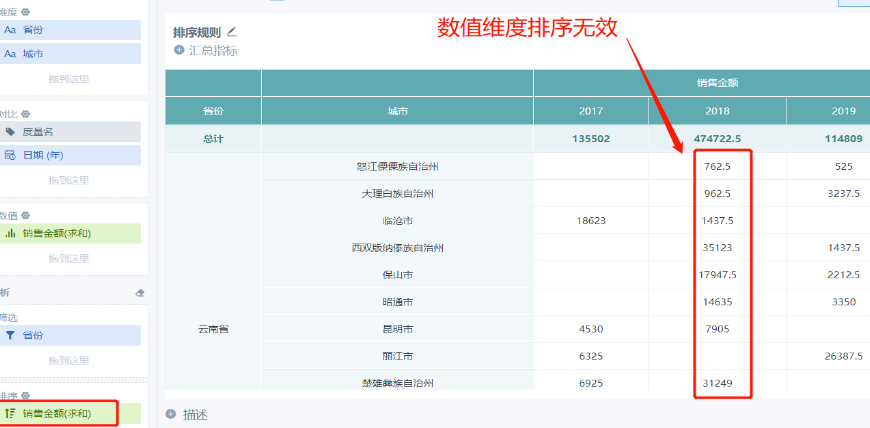
Task: Click the 销售金额 column group header
Action: pos(717,83)
